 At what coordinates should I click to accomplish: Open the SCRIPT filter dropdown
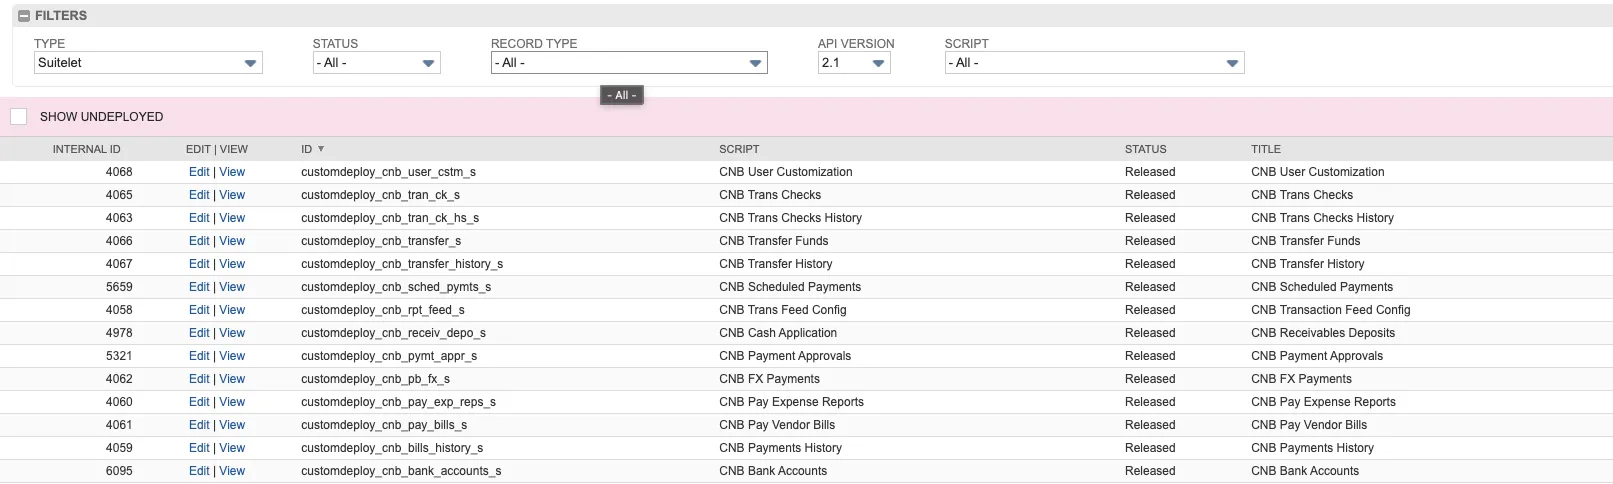click(1094, 63)
